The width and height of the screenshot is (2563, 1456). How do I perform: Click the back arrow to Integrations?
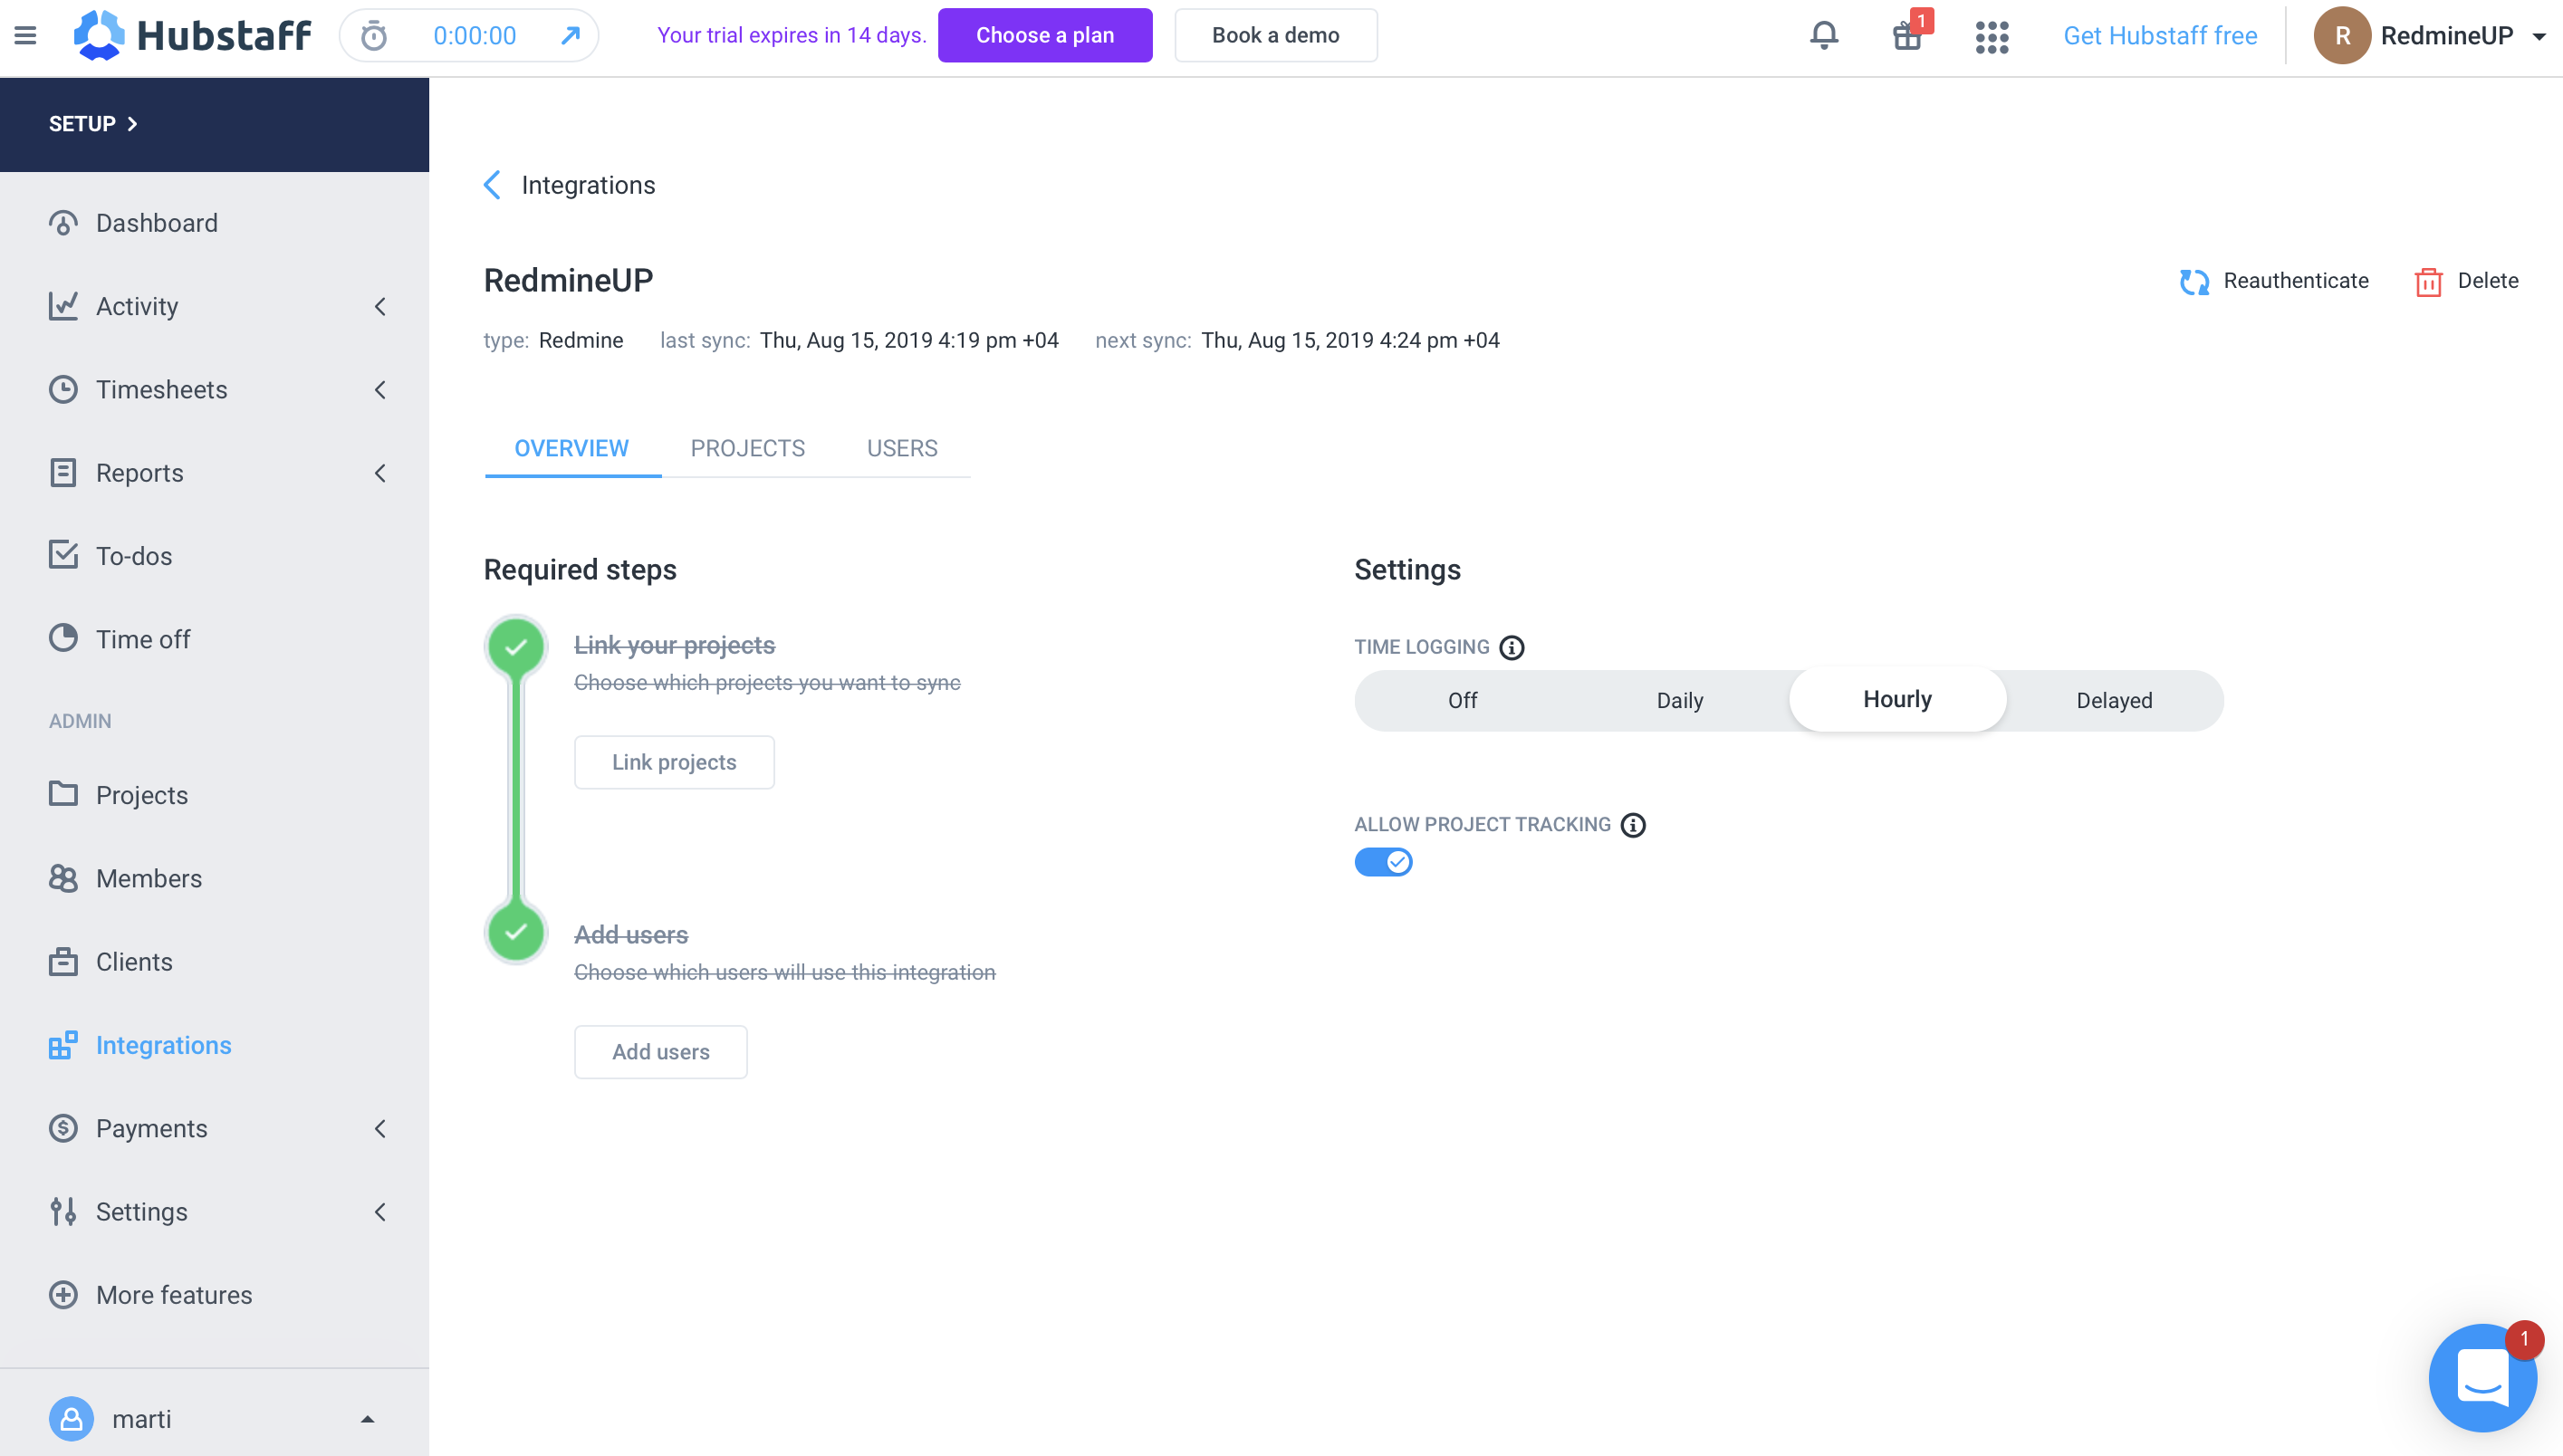click(x=494, y=185)
